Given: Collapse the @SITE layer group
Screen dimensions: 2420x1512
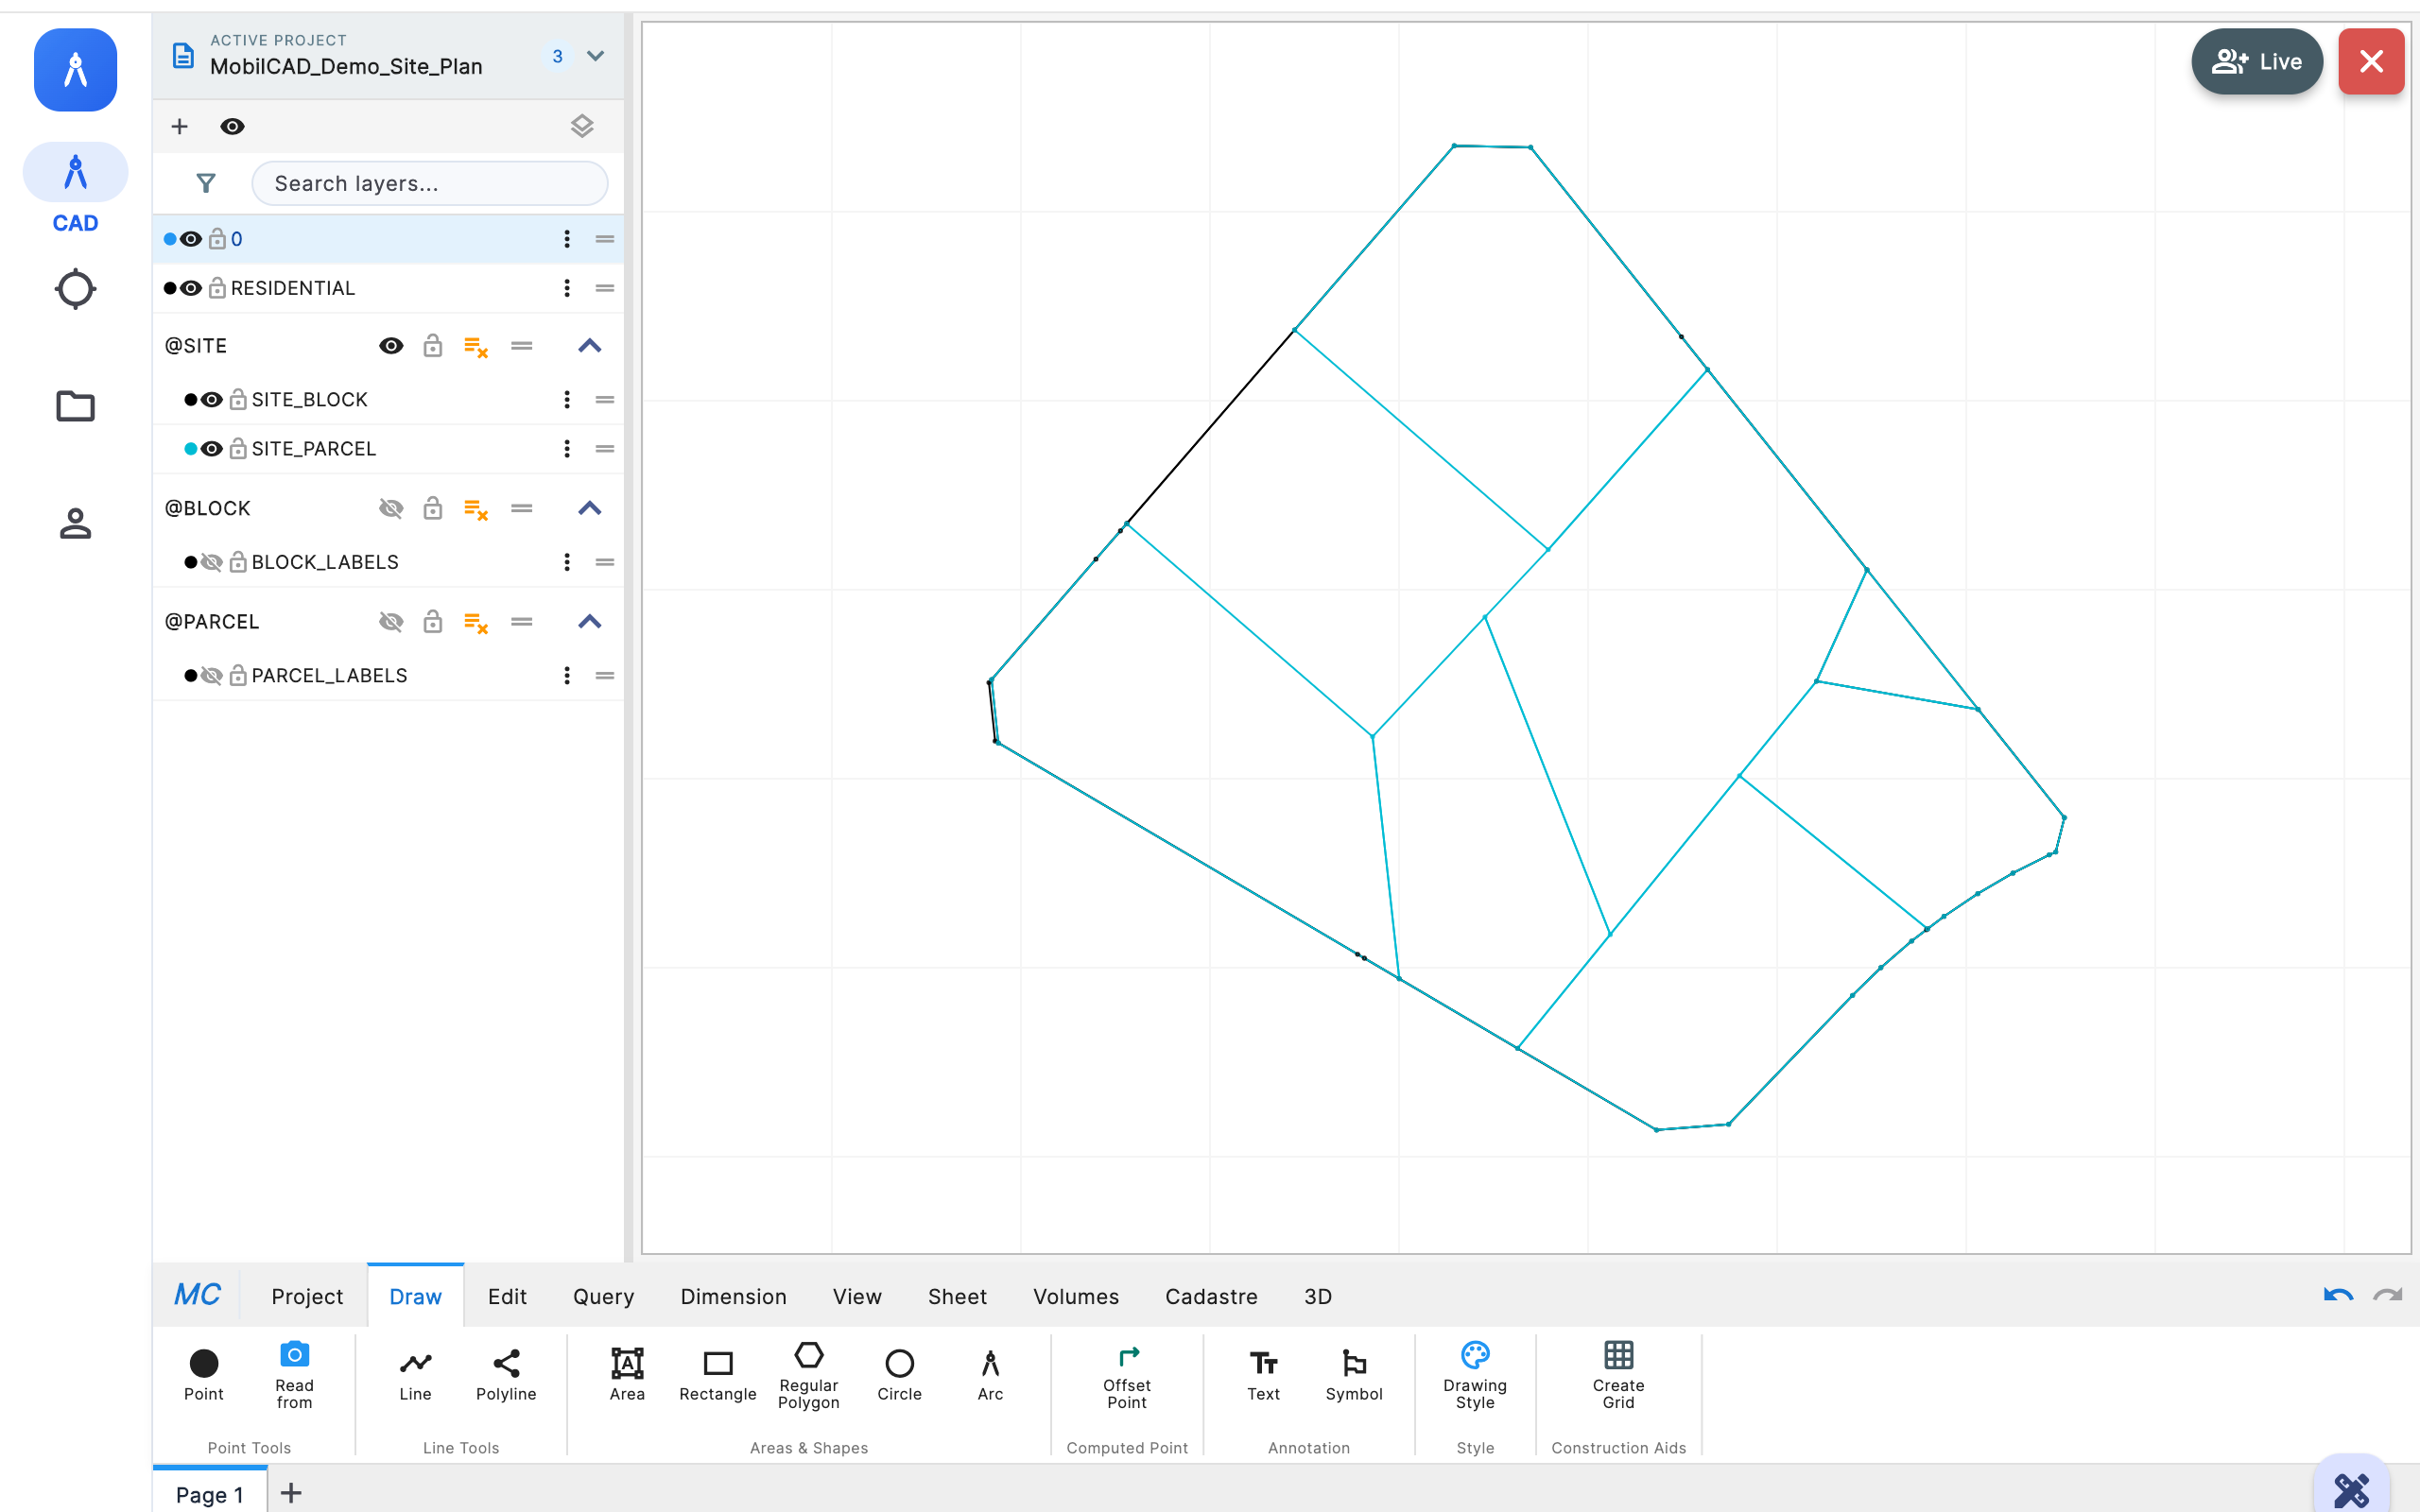Looking at the screenshot, I should click(x=590, y=346).
